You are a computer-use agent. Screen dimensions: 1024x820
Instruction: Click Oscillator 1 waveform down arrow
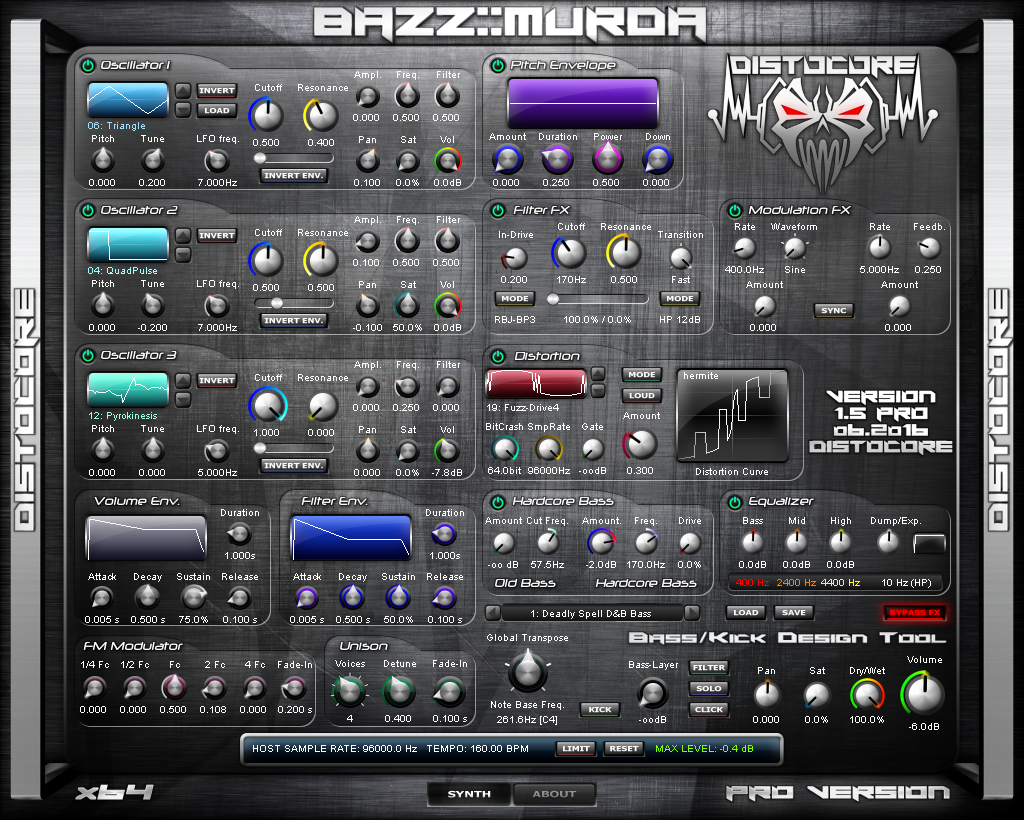[183, 109]
